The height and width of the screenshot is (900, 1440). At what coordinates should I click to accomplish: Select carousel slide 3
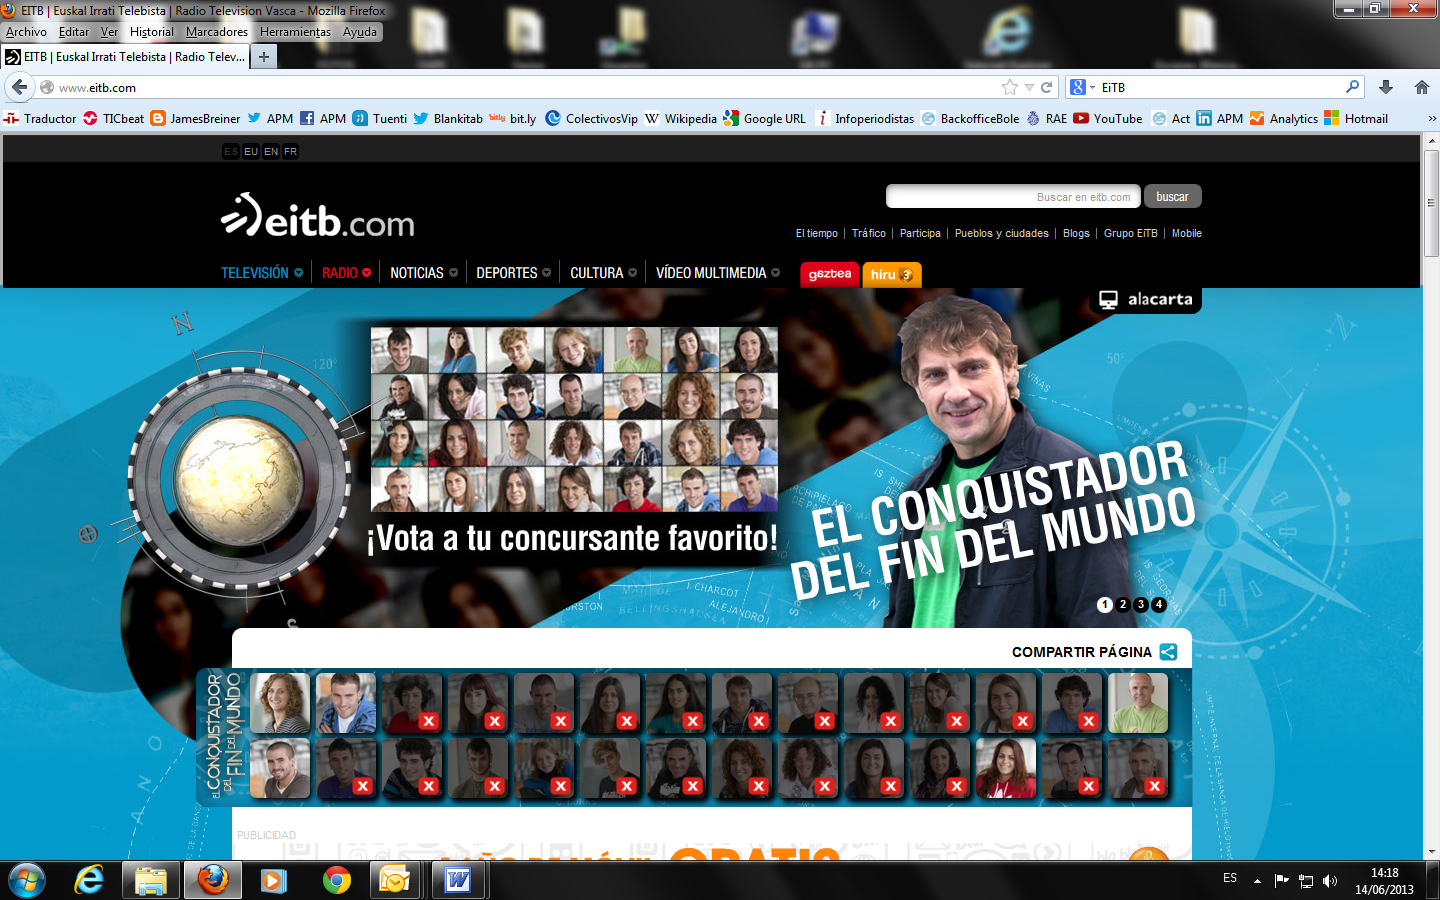tap(1141, 605)
